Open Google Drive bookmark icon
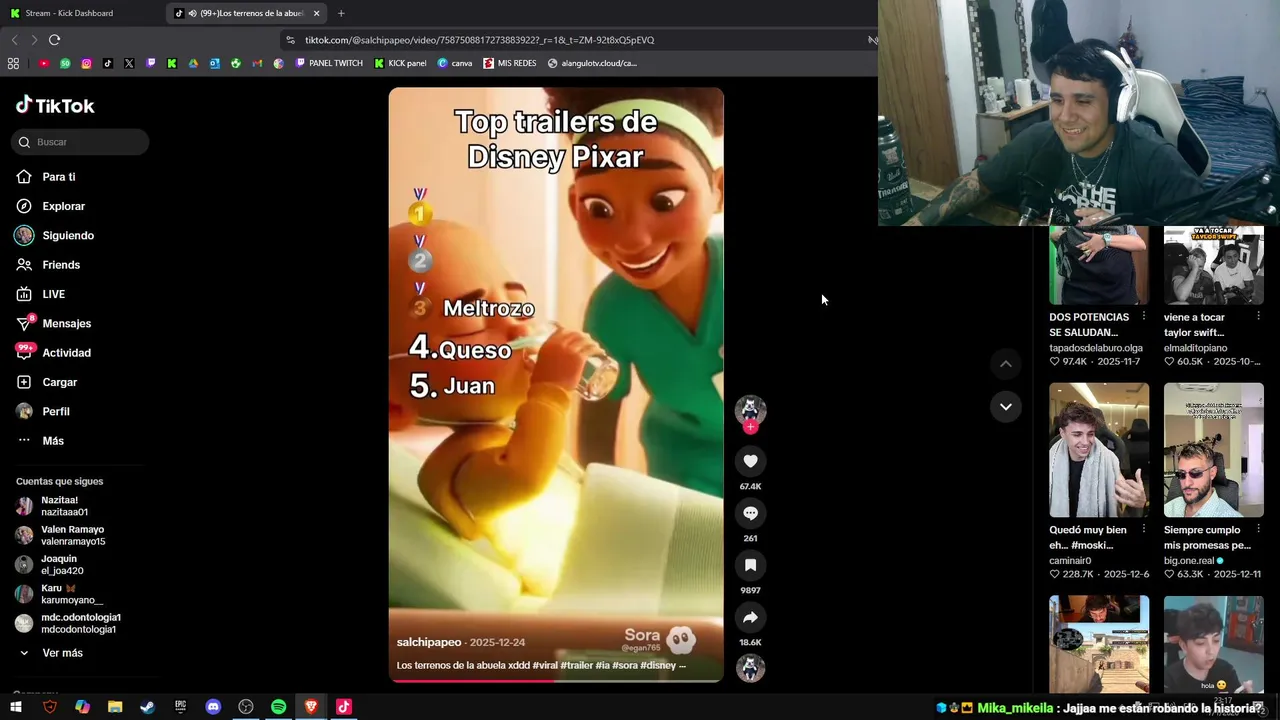The image size is (1280, 720). [x=193, y=63]
